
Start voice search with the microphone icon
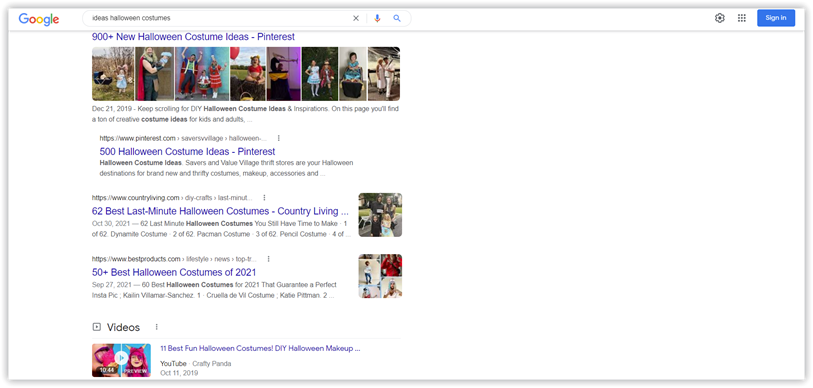tap(377, 18)
